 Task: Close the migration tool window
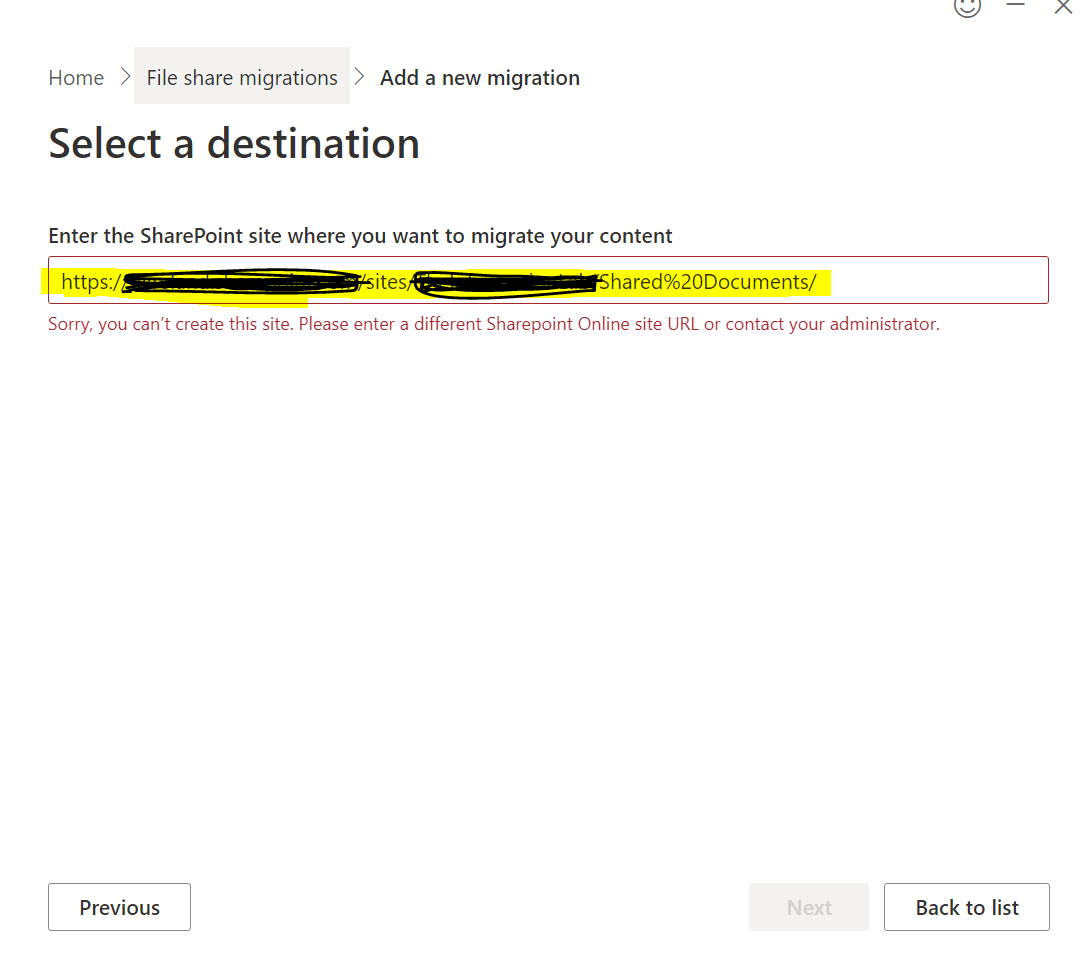coord(1063,6)
